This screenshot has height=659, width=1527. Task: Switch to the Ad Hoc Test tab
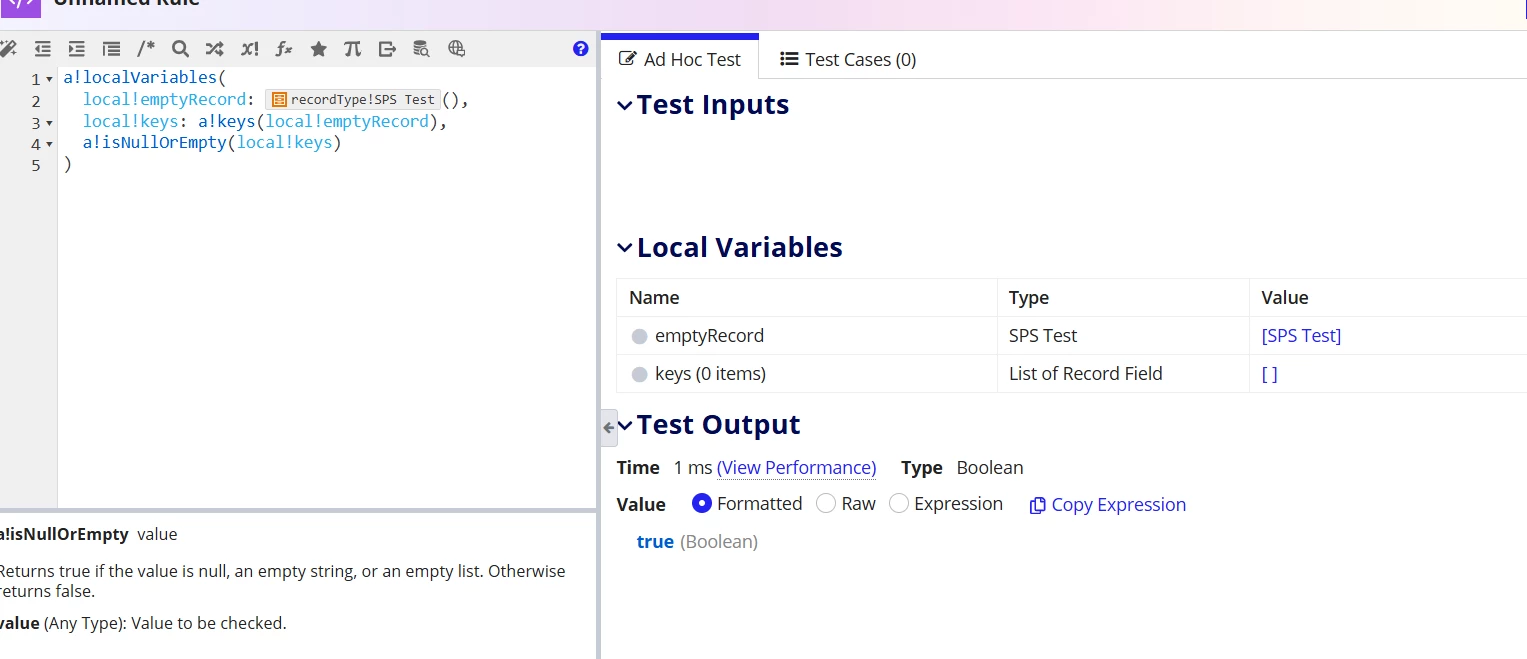(x=680, y=59)
